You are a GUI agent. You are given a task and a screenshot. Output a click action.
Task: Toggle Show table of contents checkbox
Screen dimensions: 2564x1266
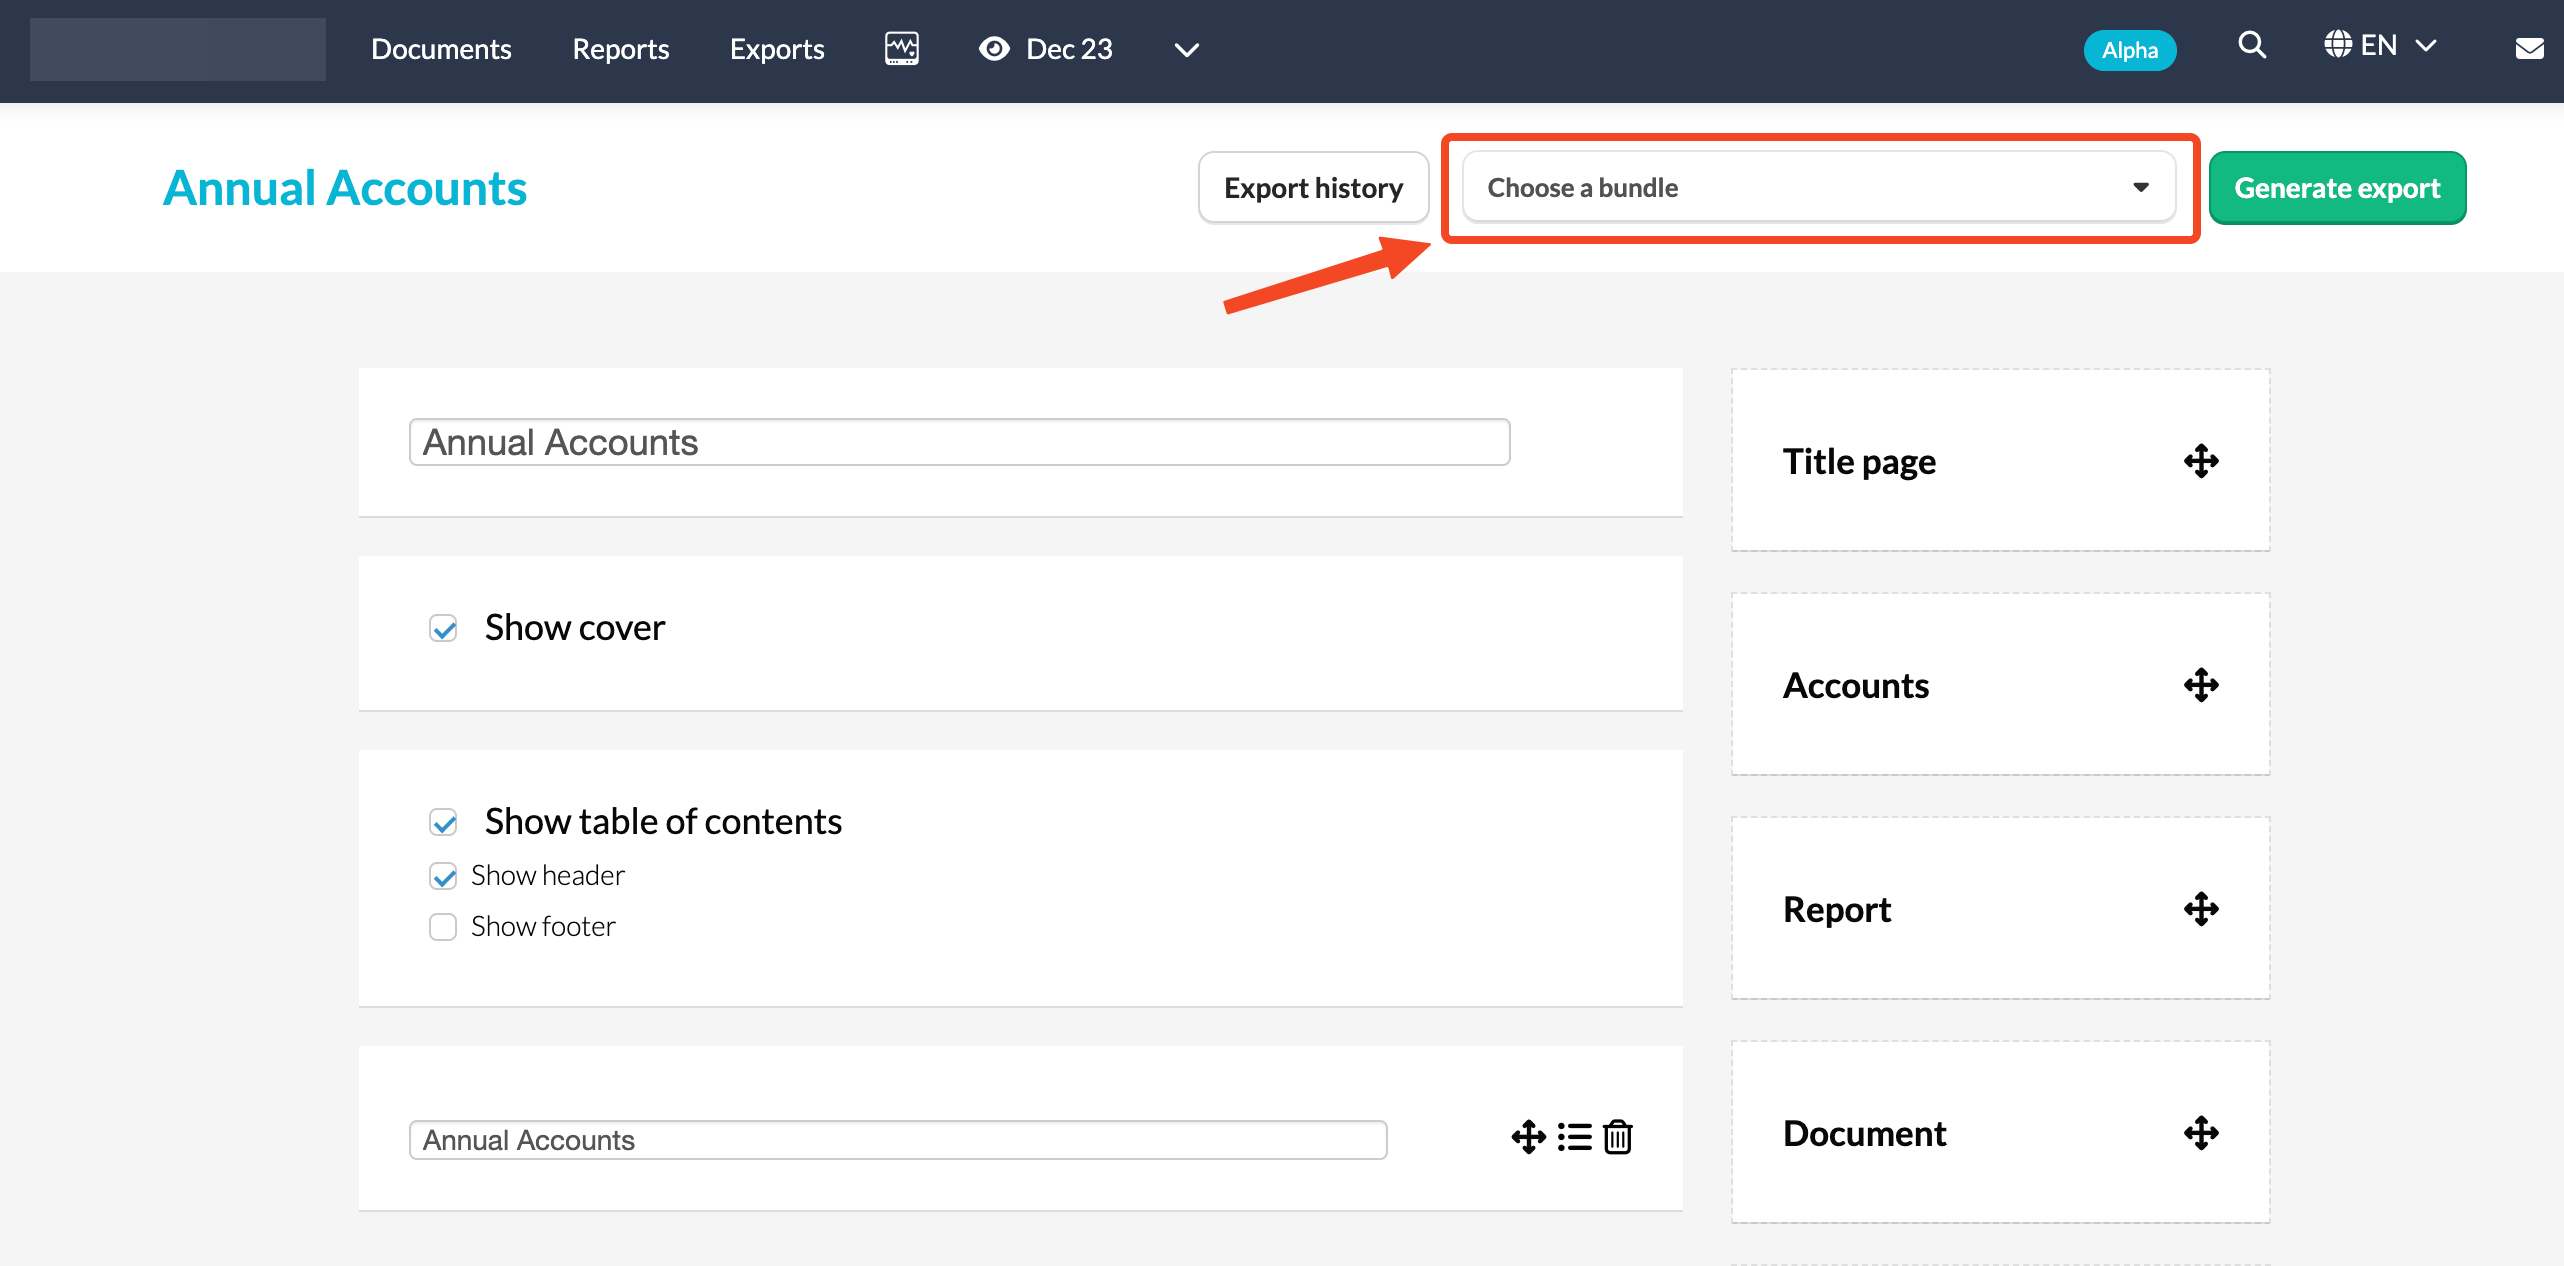pos(443,822)
